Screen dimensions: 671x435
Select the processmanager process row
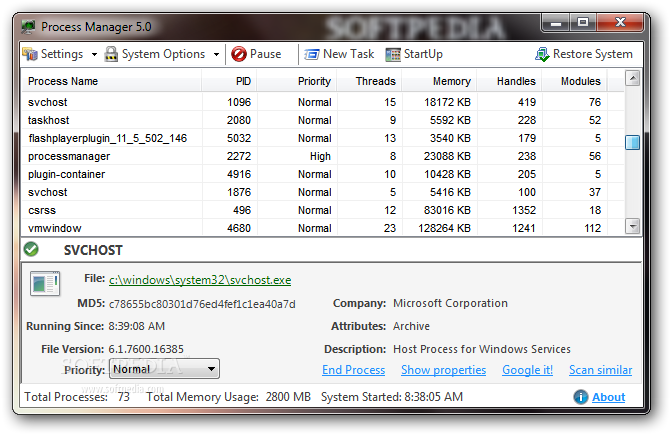323,156
